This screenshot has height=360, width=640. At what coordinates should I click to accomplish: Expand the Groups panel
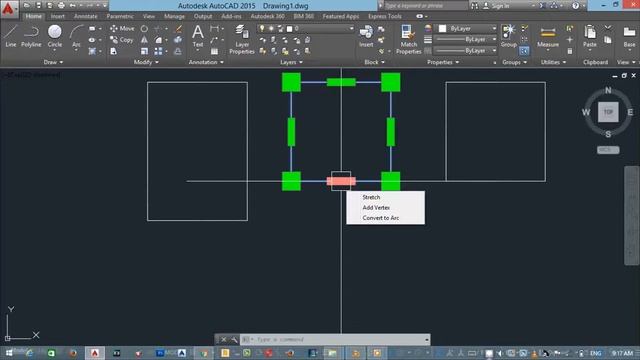click(x=514, y=62)
